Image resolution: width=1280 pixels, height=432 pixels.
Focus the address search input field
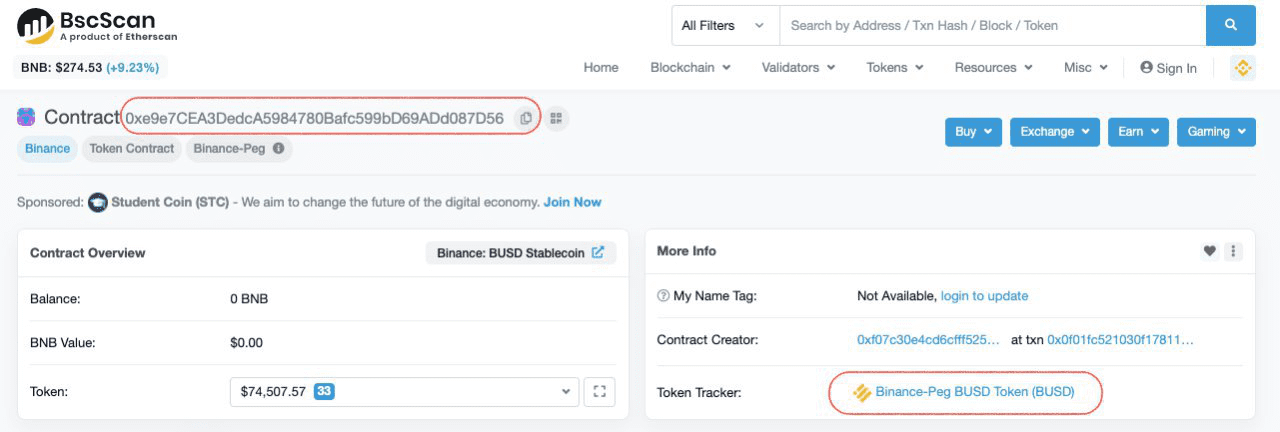pyautogui.click(x=990, y=26)
